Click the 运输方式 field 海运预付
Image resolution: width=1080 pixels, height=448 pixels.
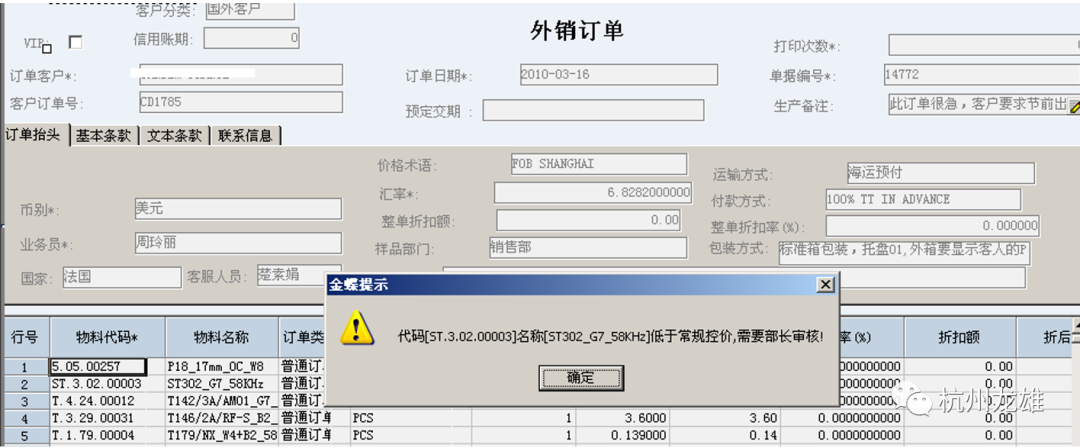coord(941,173)
